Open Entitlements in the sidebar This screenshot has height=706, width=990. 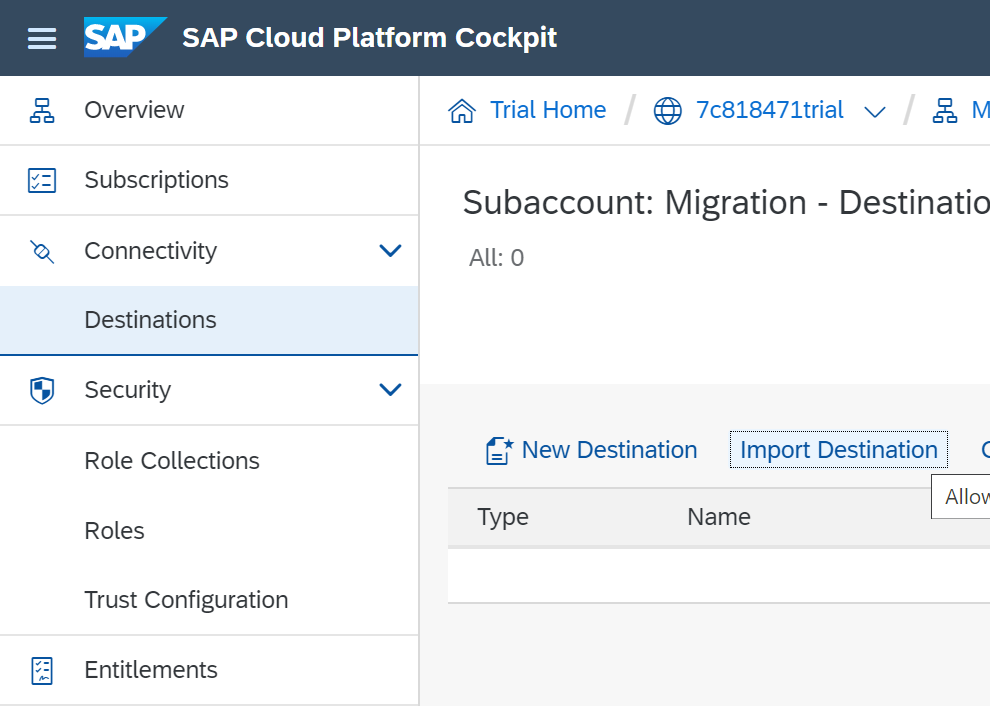(x=209, y=670)
